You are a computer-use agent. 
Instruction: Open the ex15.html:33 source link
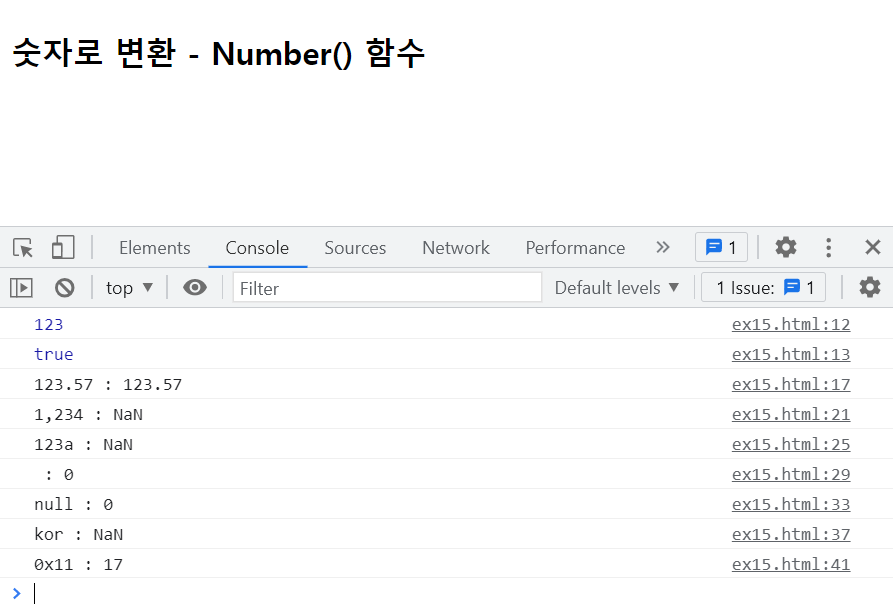(x=790, y=504)
